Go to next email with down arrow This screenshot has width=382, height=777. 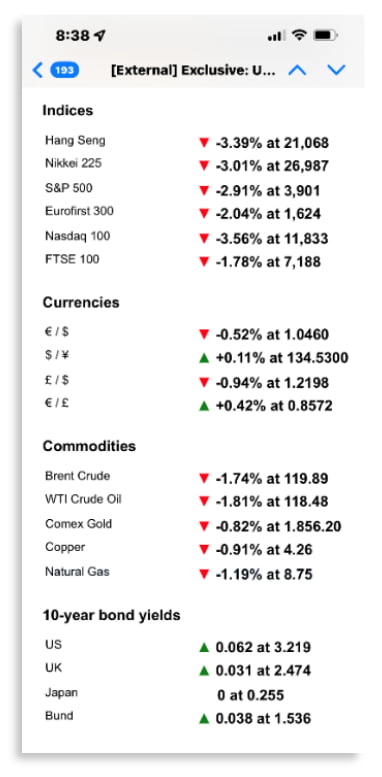pyautogui.click(x=336, y=70)
